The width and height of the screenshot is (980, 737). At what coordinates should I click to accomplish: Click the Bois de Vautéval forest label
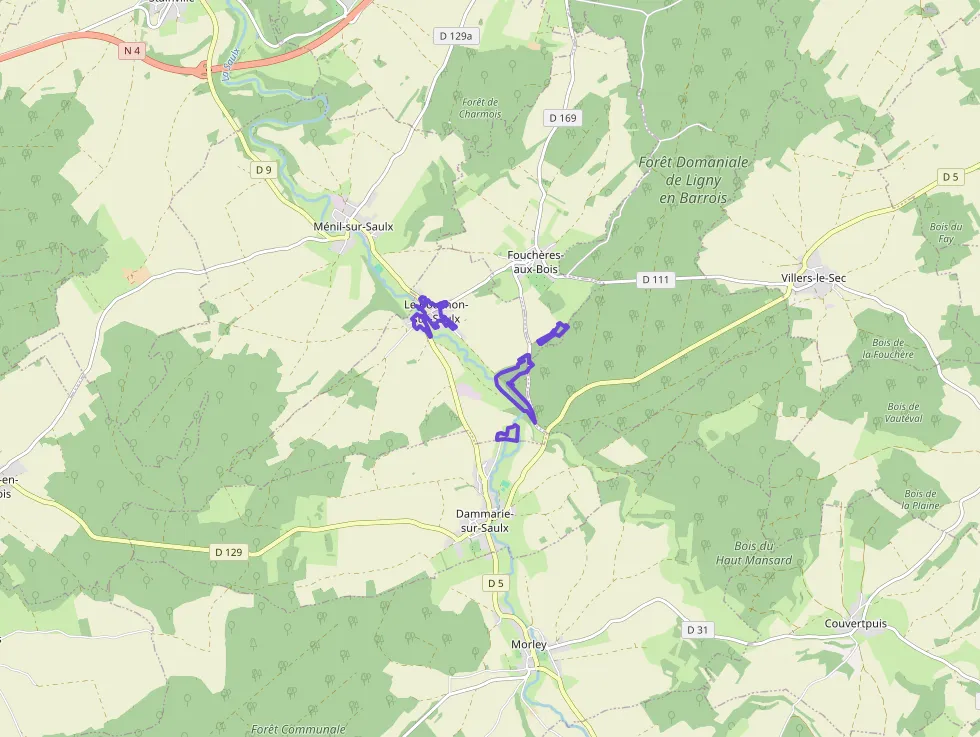[903, 413]
